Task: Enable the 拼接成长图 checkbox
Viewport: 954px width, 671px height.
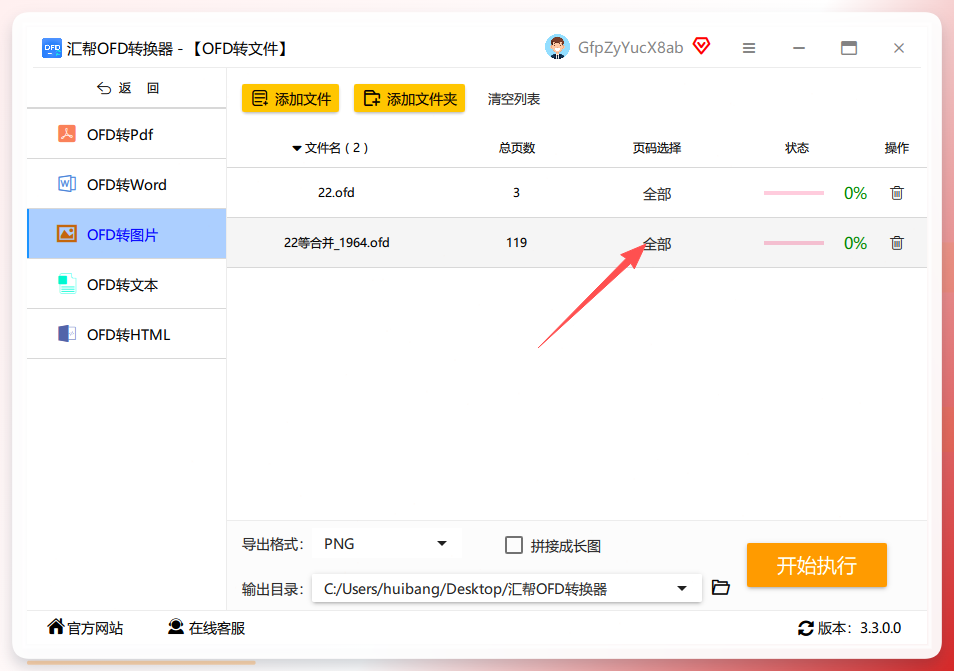Action: [514, 545]
